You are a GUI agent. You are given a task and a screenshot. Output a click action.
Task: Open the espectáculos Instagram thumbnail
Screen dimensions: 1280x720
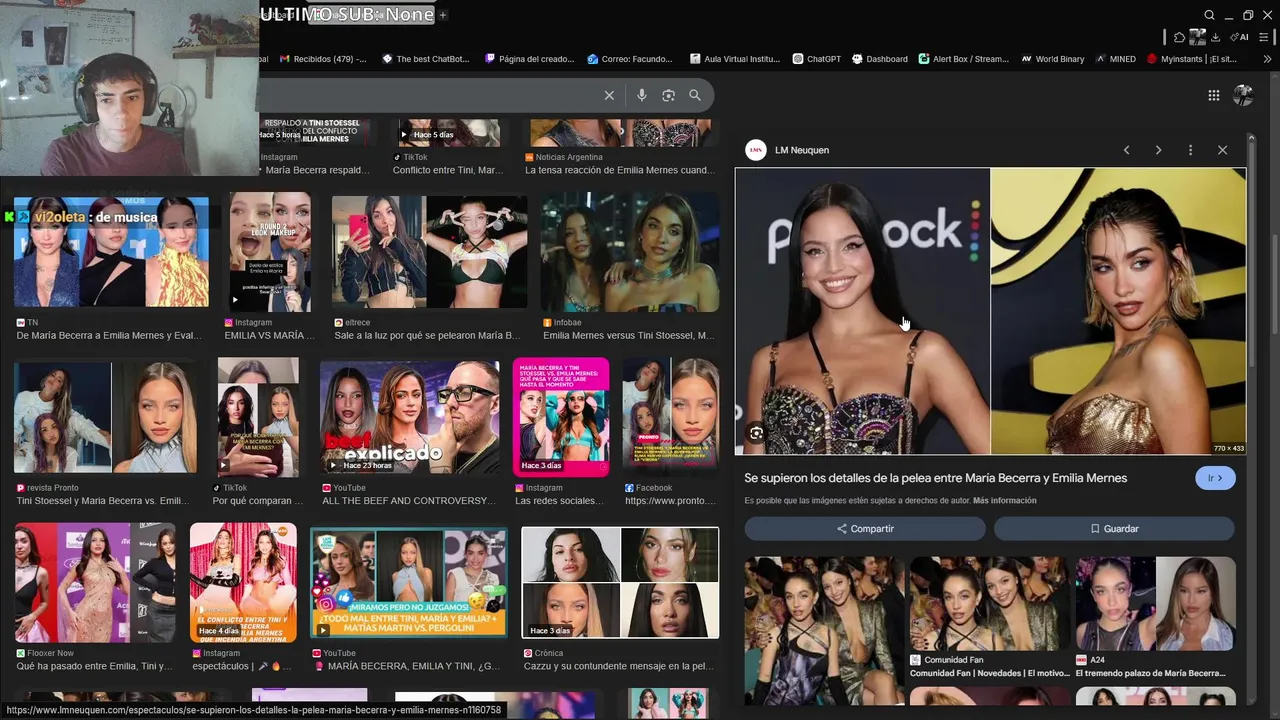[243, 582]
